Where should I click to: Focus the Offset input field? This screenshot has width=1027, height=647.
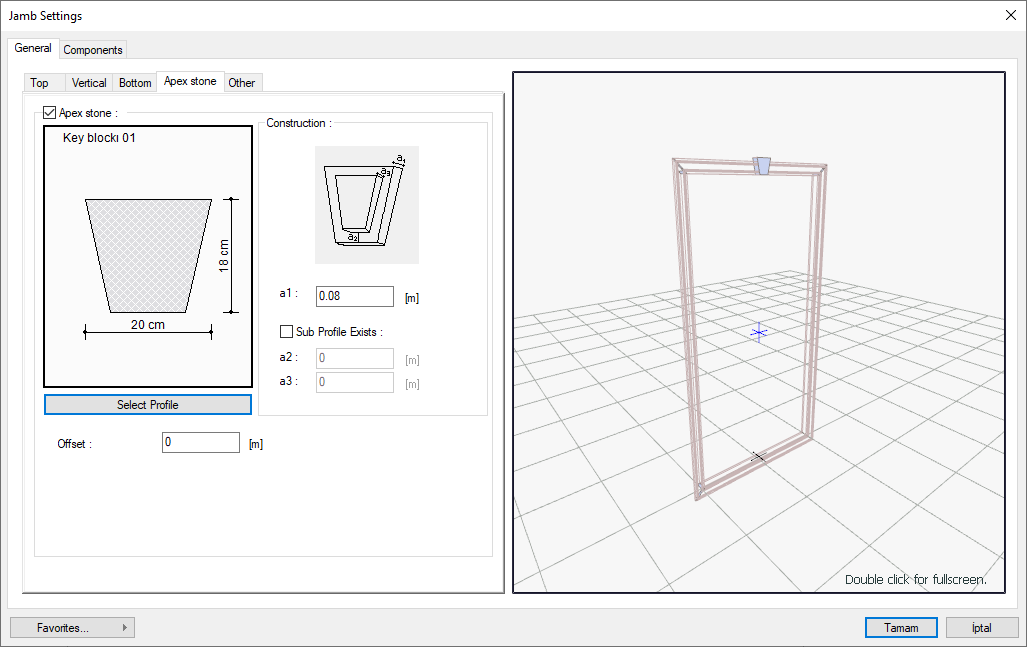pos(200,443)
